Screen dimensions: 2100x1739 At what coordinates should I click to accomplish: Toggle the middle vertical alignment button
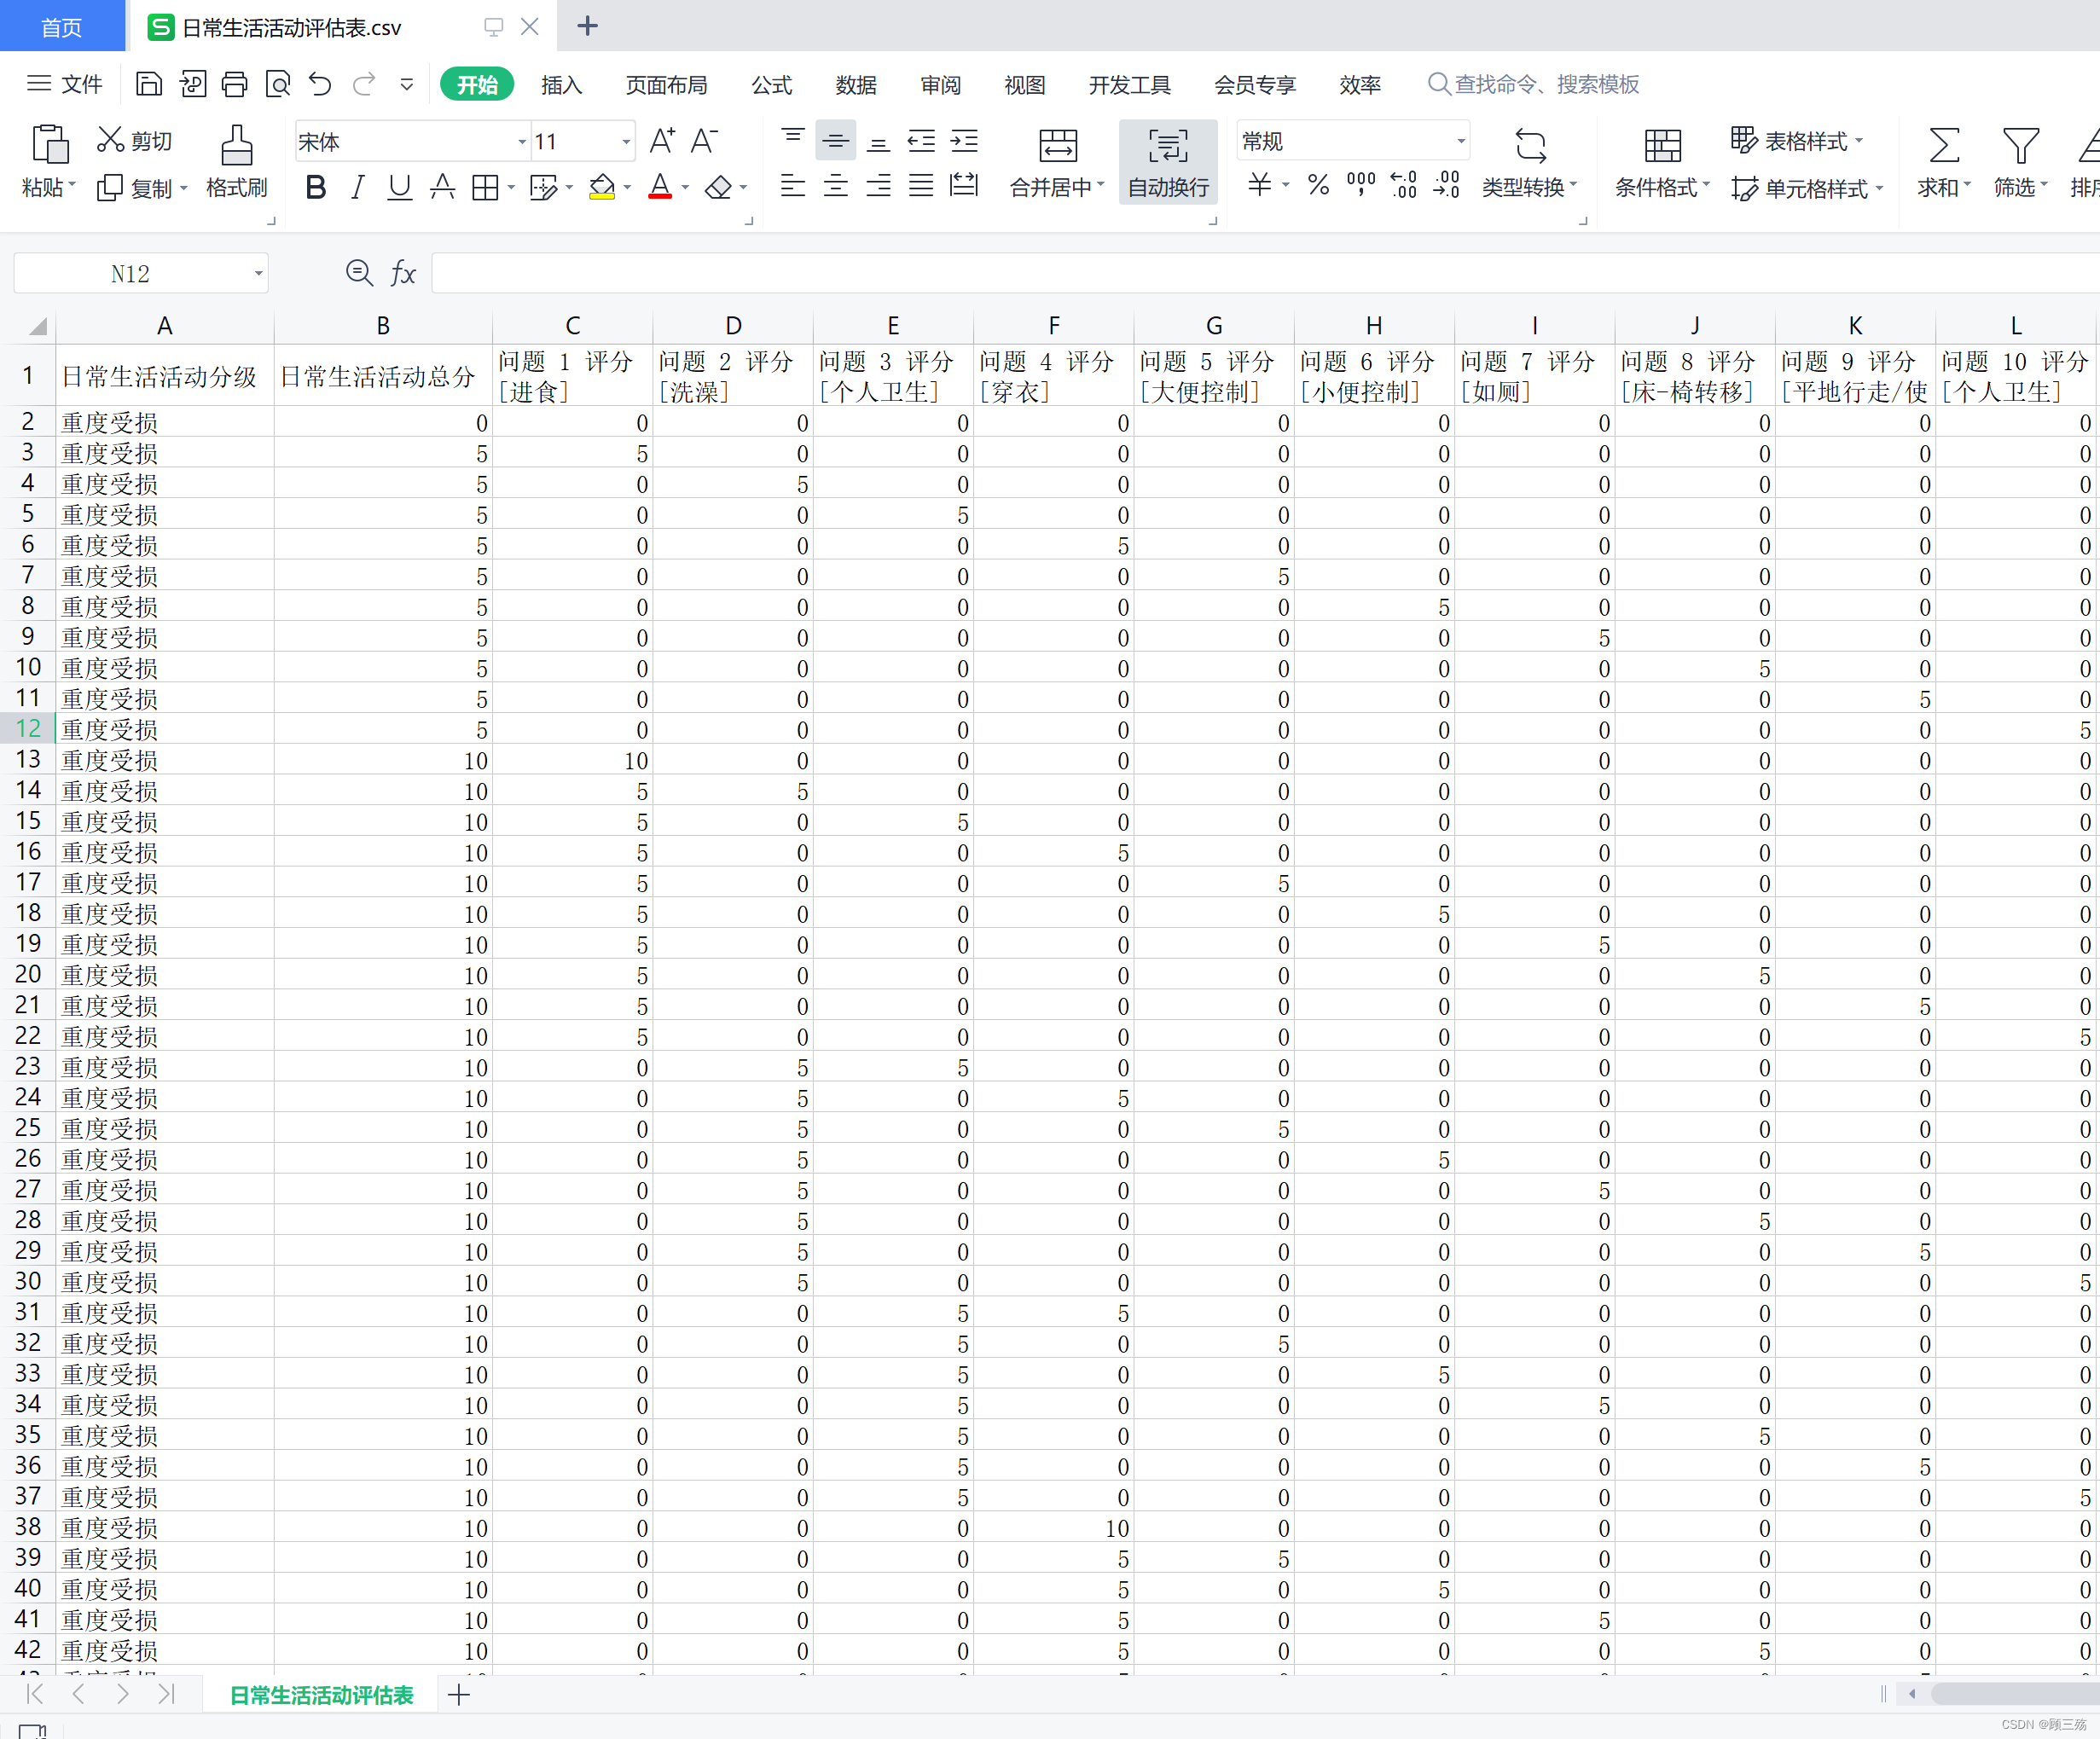coord(836,141)
